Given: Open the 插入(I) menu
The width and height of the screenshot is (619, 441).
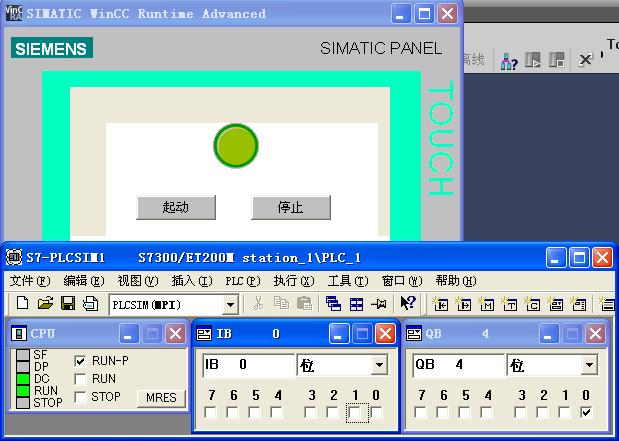Looking at the screenshot, I should tap(192, 281).
